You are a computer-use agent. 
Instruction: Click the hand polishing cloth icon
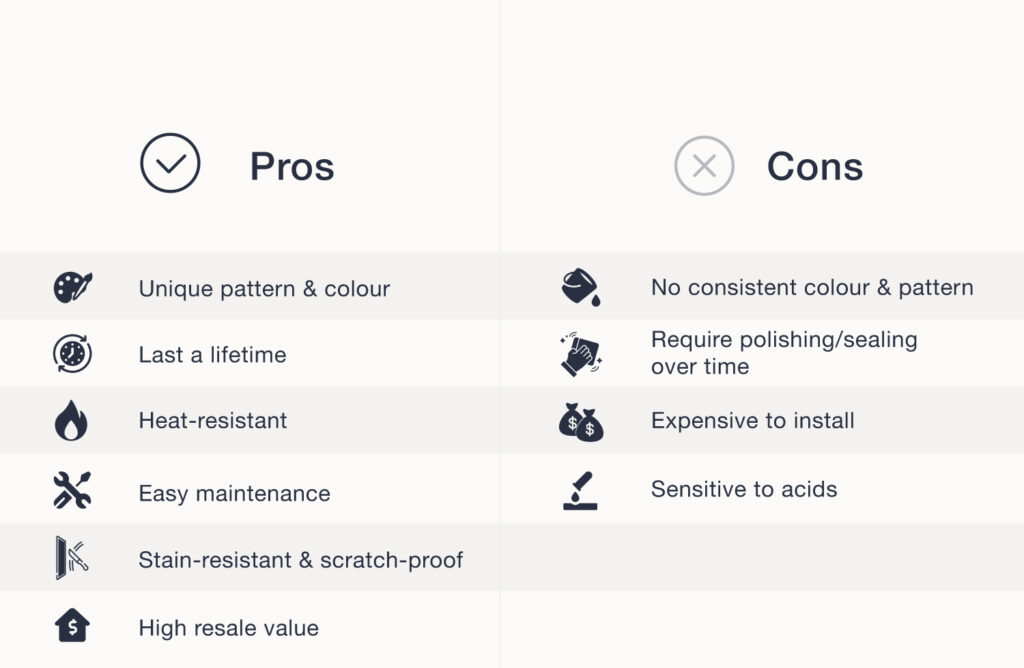[x=580, y=354]
